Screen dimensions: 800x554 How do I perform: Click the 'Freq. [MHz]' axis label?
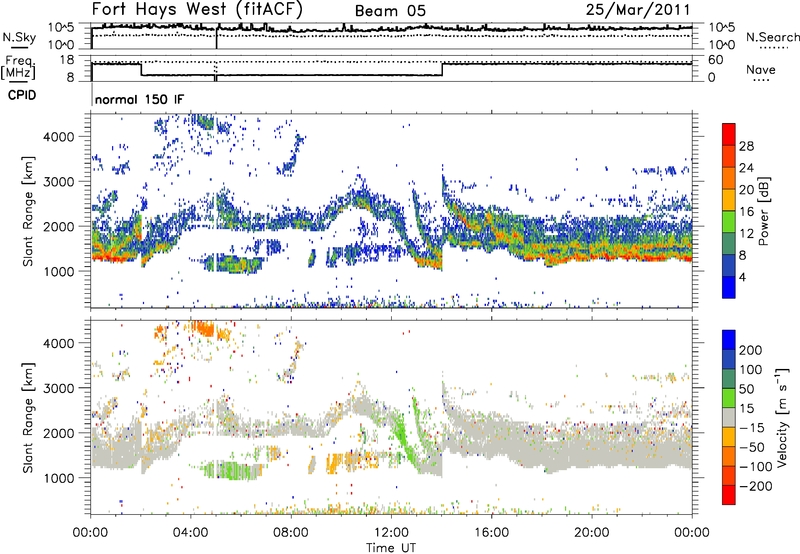tap(18, 67)
